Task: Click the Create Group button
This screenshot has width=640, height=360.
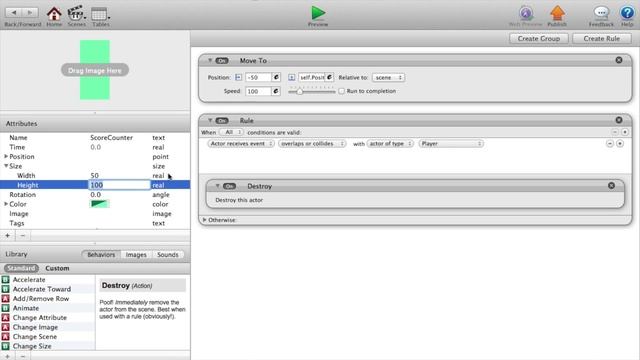Action: click(538, 38)
